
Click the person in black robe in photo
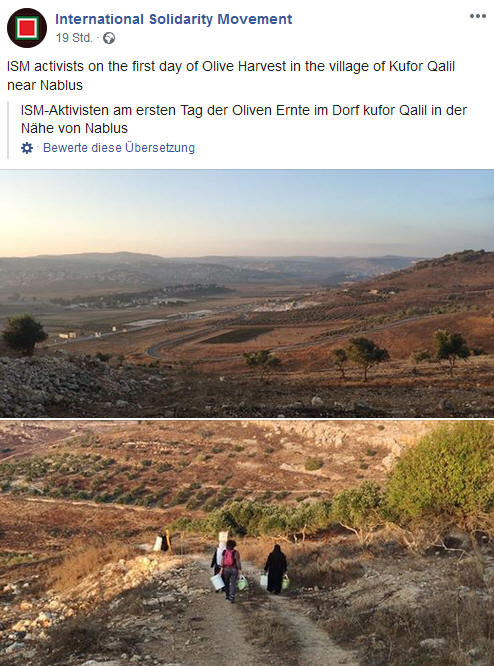click(276, 569)
